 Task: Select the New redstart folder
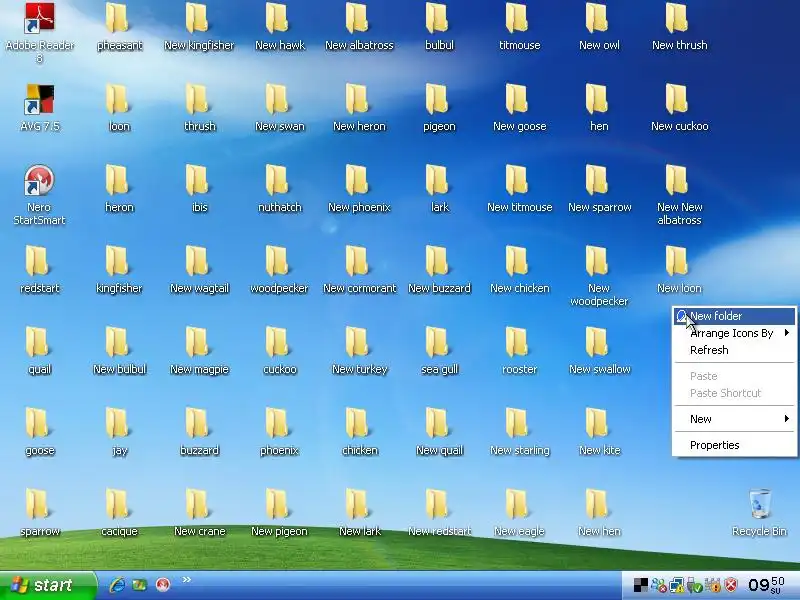(x=439, y=513)
